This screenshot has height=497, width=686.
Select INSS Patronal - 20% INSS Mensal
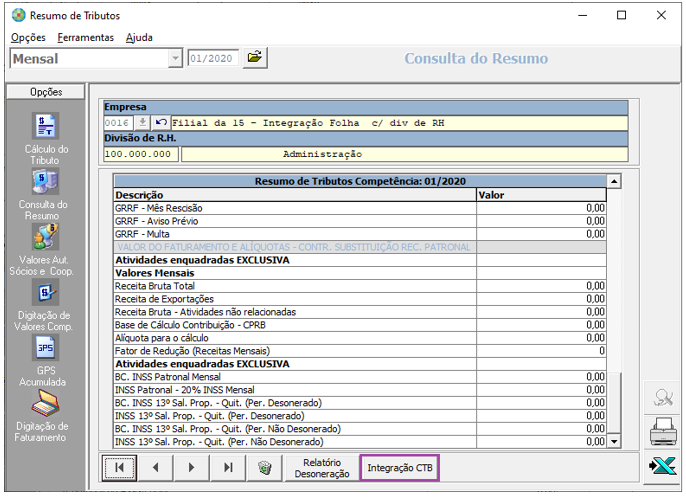[360, 390]
